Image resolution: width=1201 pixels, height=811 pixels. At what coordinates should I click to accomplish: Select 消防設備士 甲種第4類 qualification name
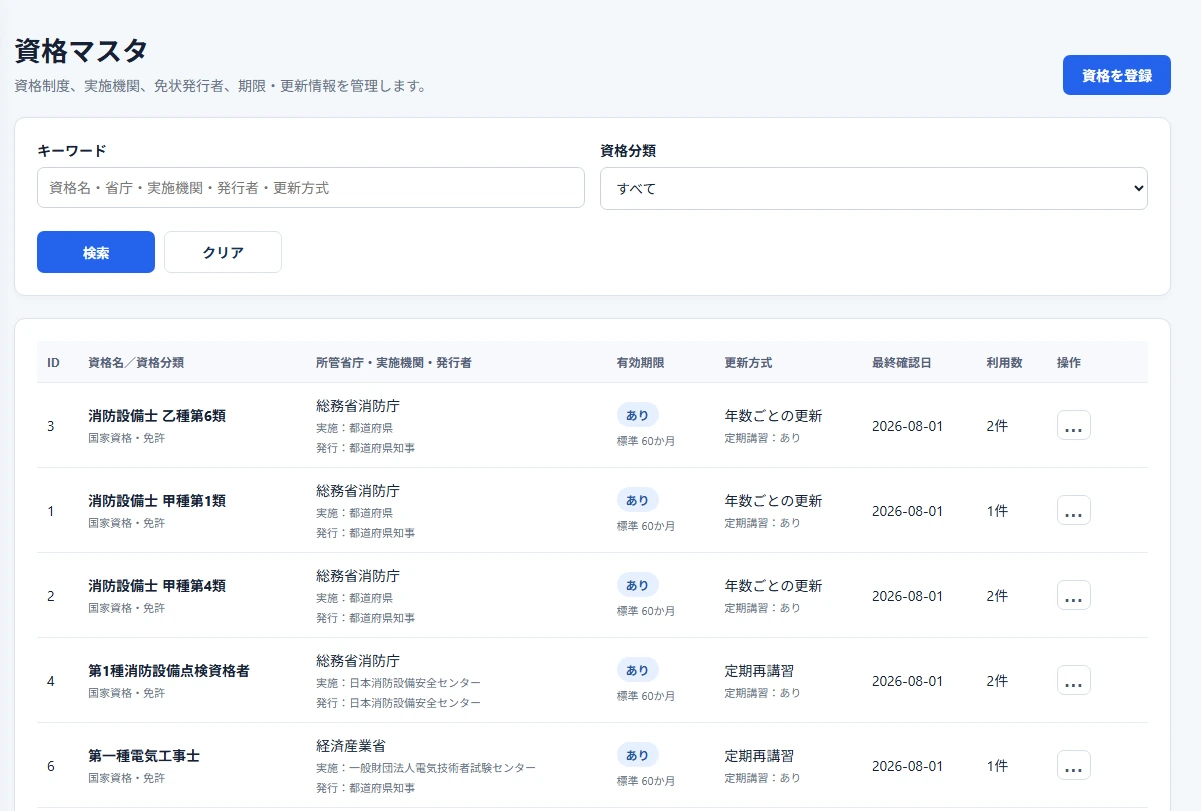pos(157,585)
